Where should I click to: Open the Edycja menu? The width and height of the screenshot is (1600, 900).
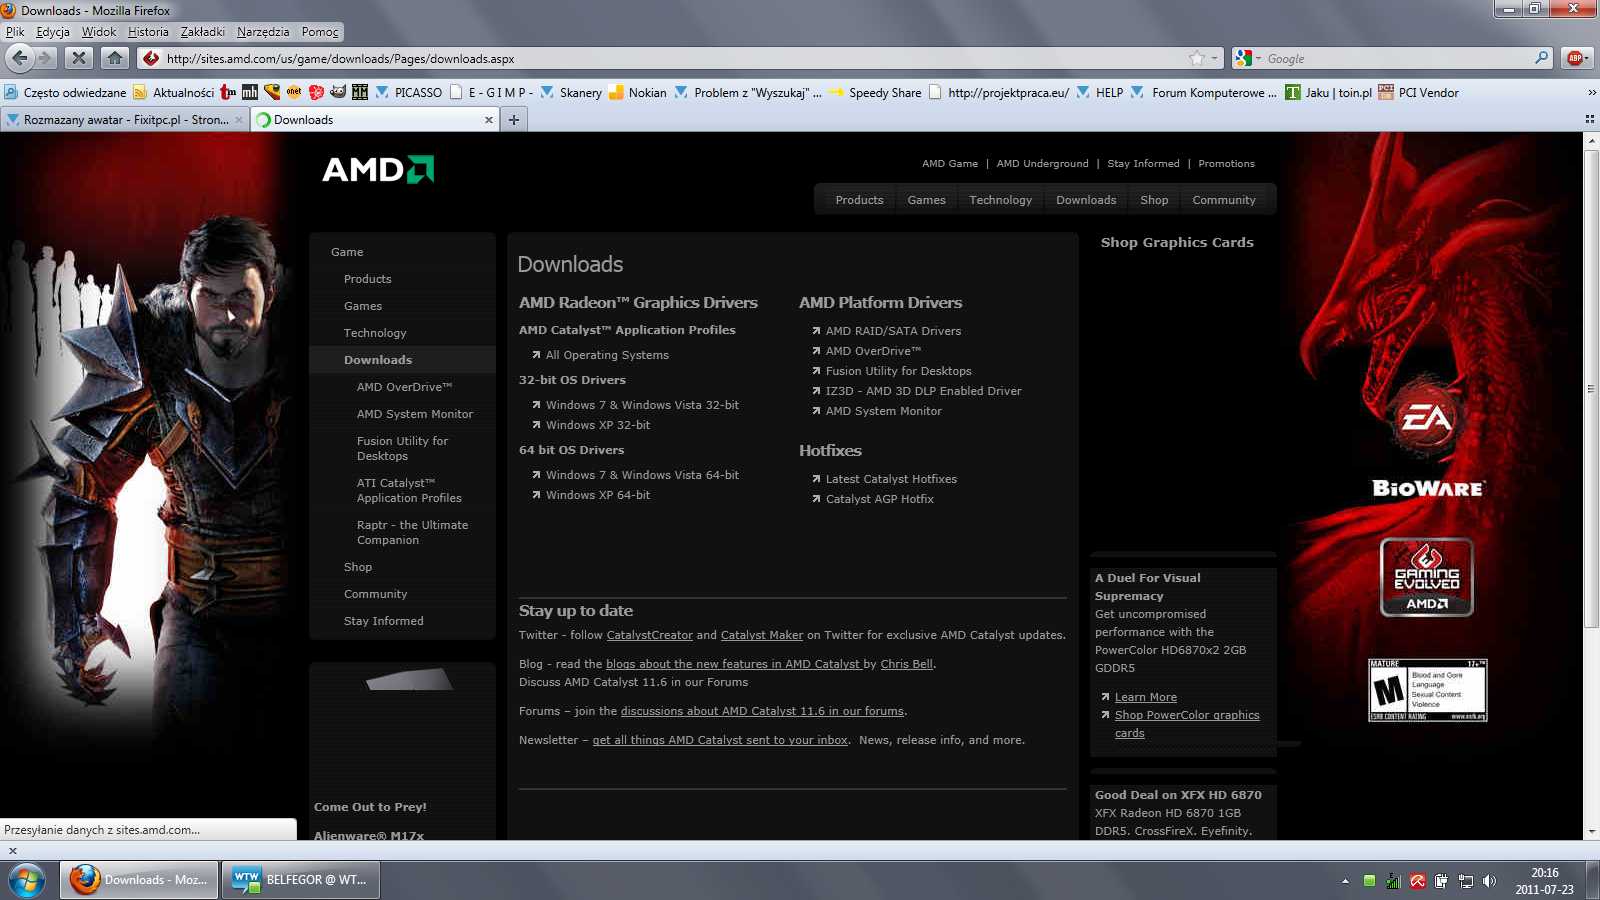[x=53, y=32]
